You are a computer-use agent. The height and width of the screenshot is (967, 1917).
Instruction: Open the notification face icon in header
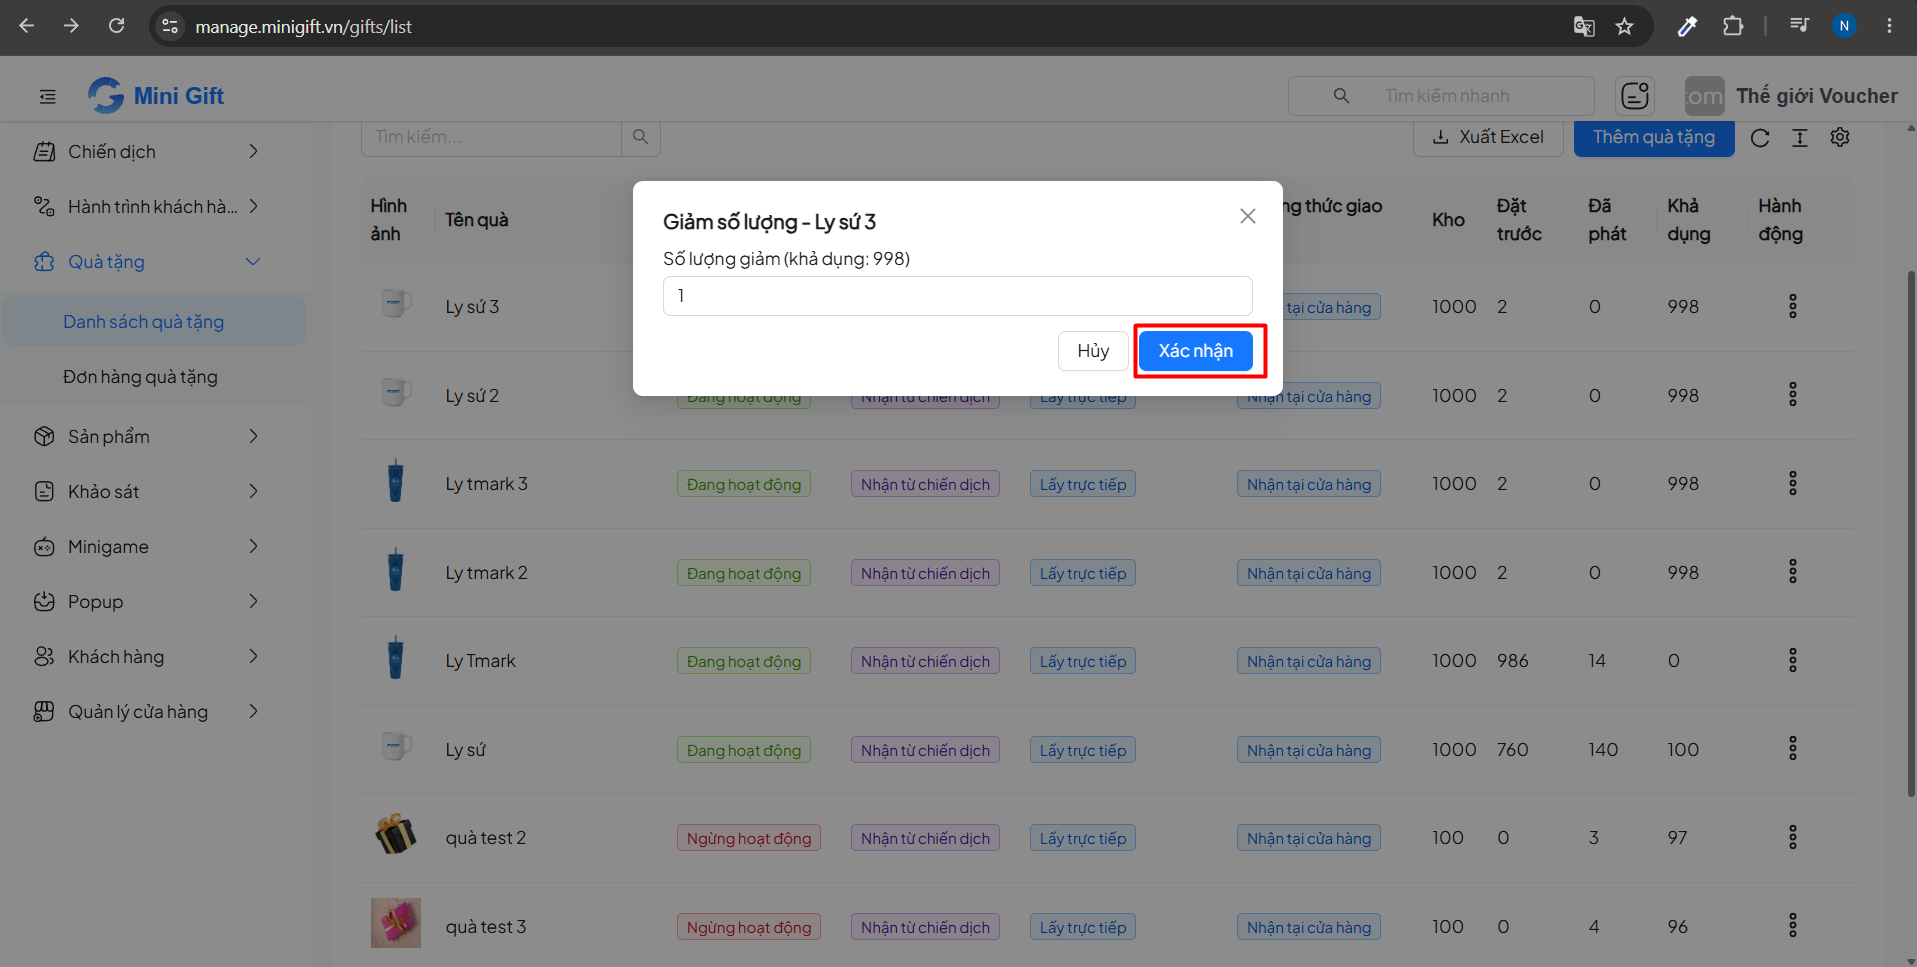1635,96
